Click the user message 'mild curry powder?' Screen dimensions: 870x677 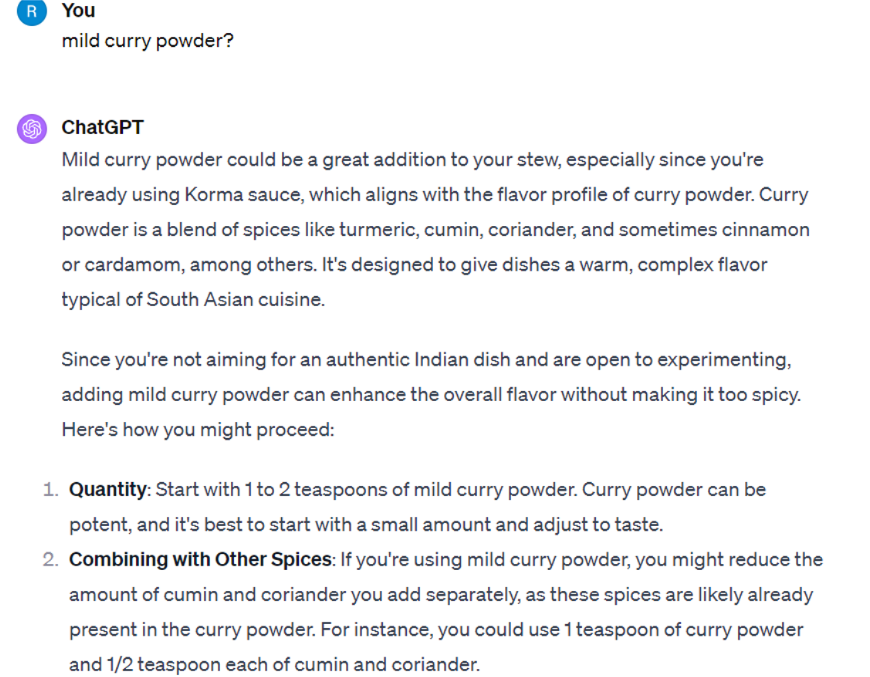point(148,41)
